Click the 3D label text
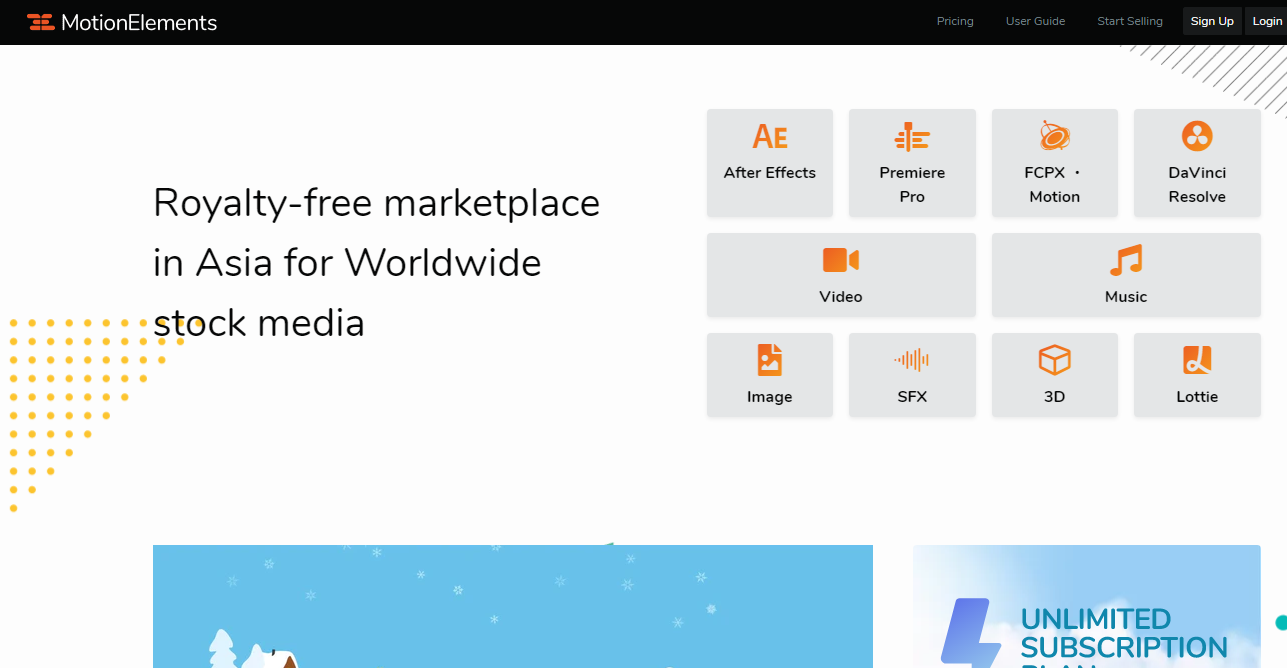Screen dimensions: 1287x668 click(x=1055, y=397)
